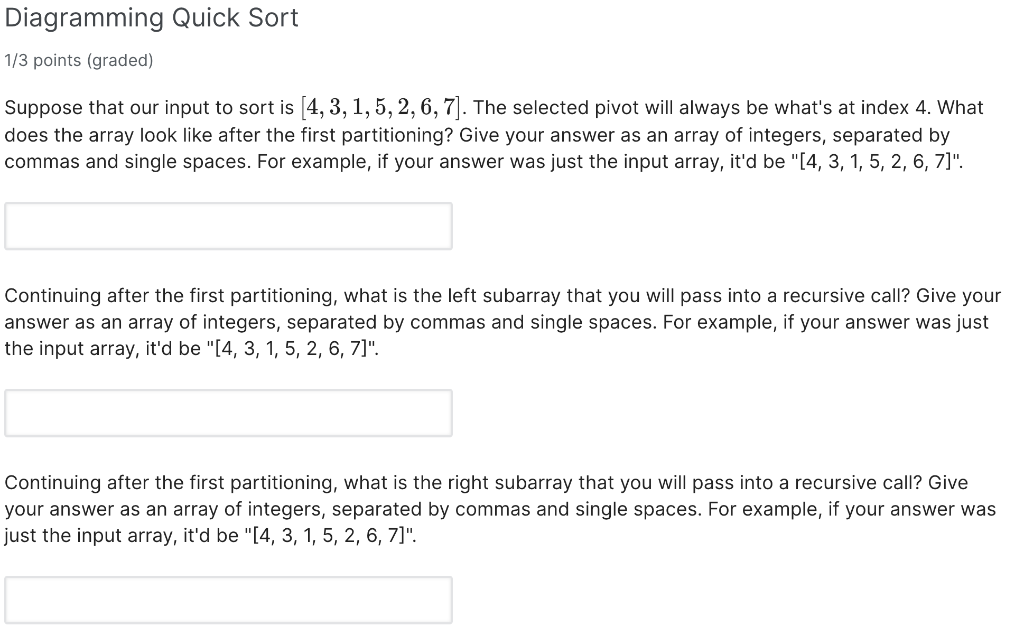Select the Diagramming Quick Sort heading

(152, 18)
